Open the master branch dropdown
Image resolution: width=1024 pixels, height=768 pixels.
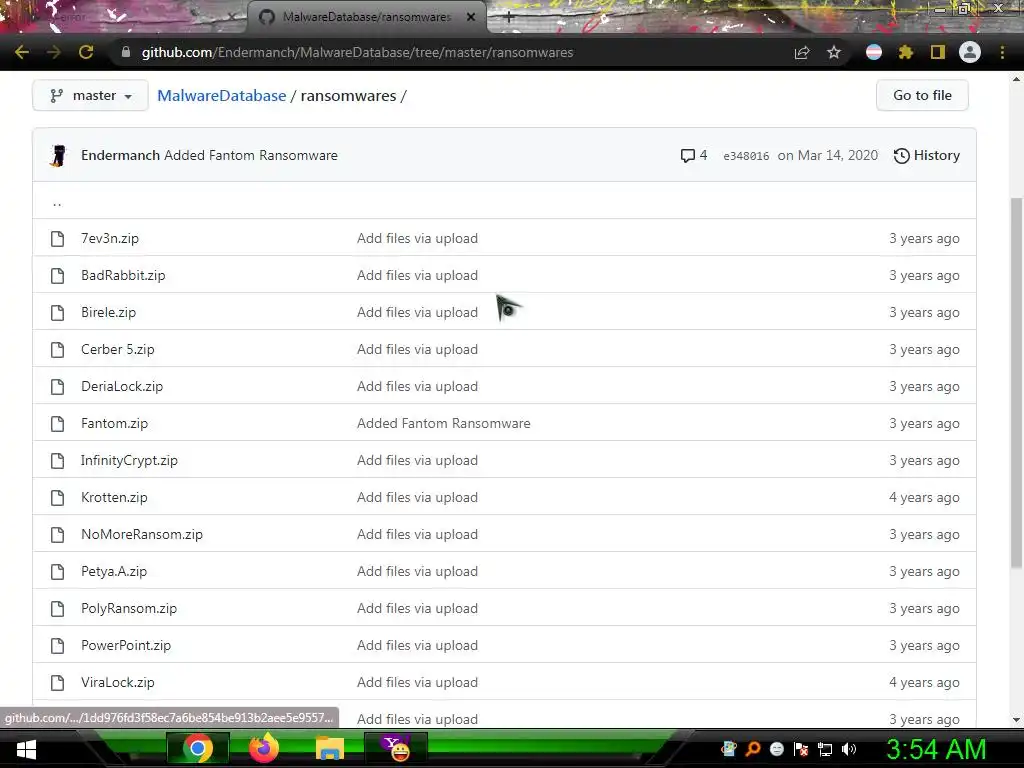pyautogui.click(x=90, y=95)
